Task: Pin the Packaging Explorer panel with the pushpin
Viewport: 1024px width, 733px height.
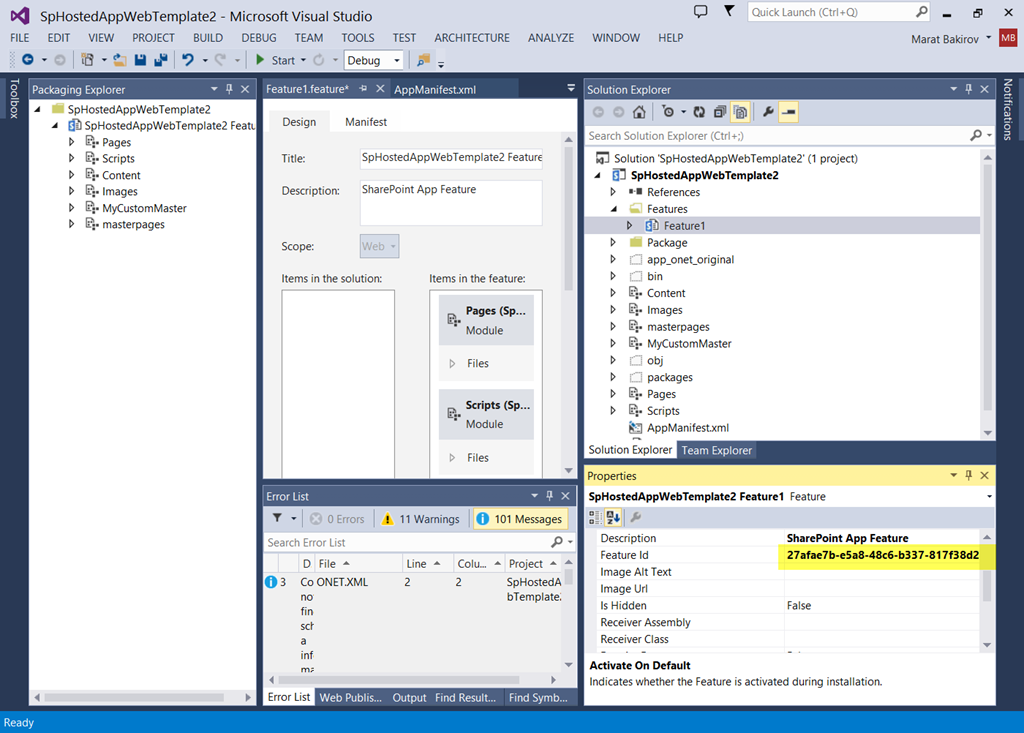Action: point(229,89)
